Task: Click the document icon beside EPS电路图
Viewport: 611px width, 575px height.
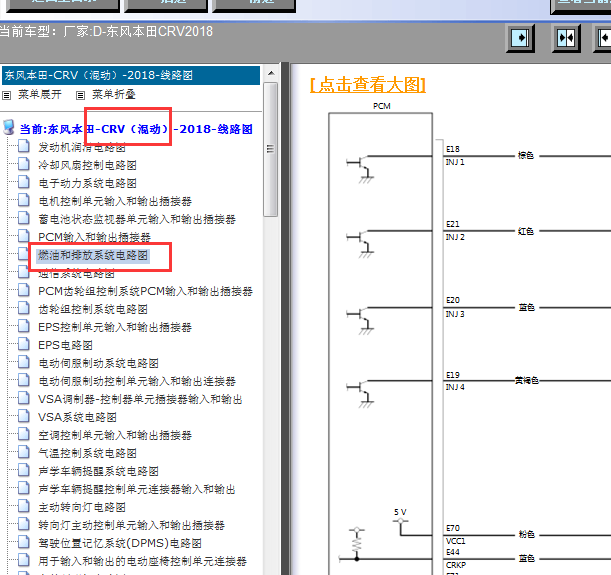Action: click(x=24, y=344)
